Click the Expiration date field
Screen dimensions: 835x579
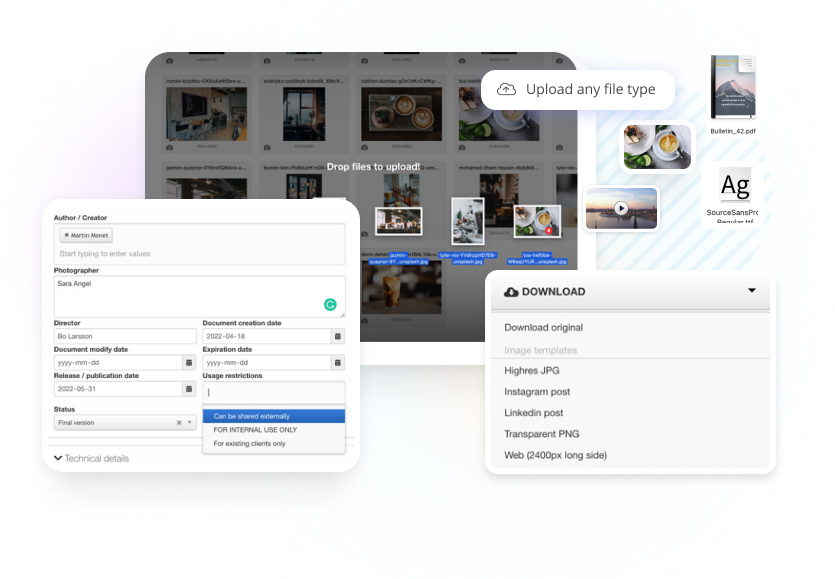click(x=267, y=362)
